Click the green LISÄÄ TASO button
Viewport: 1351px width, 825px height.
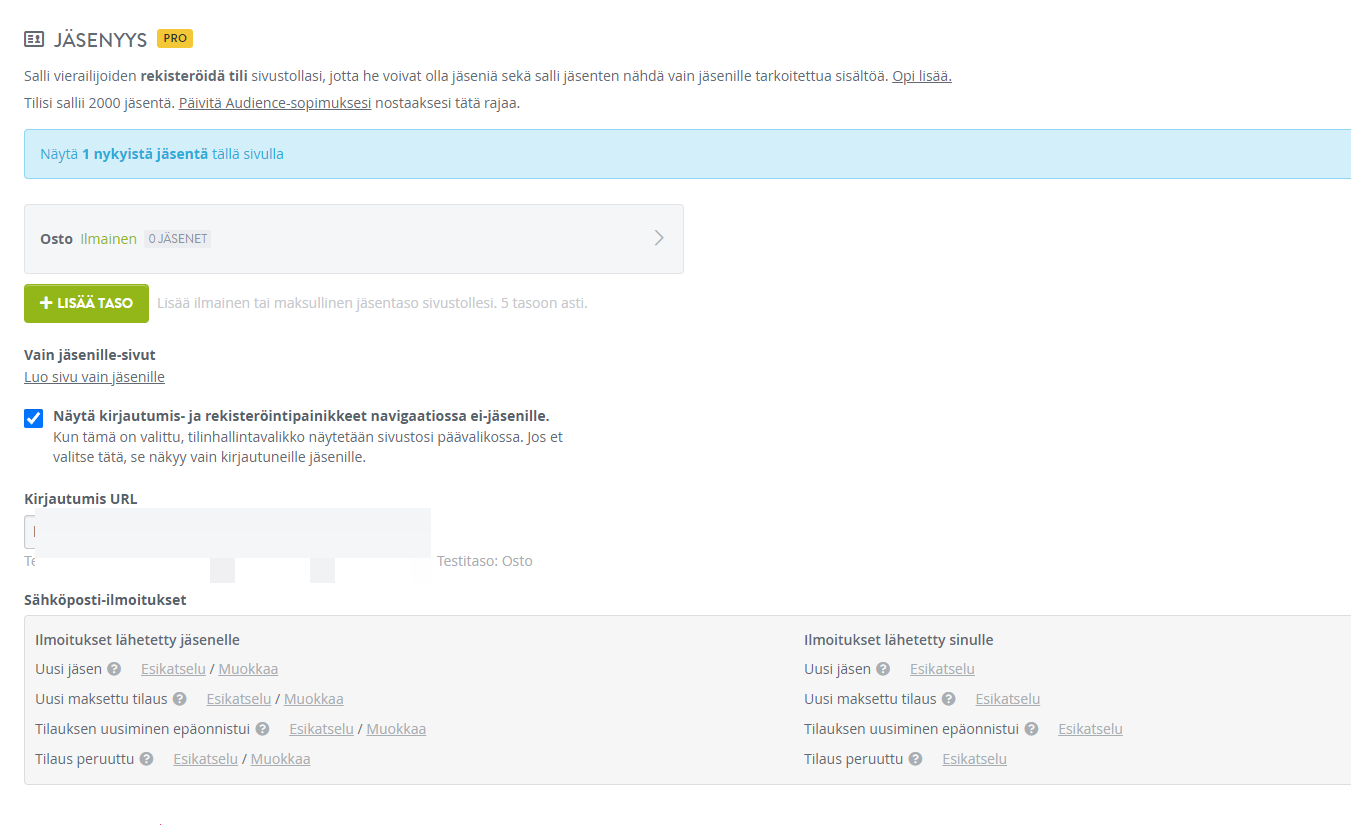pyautogui.click(x=86, y=303)
